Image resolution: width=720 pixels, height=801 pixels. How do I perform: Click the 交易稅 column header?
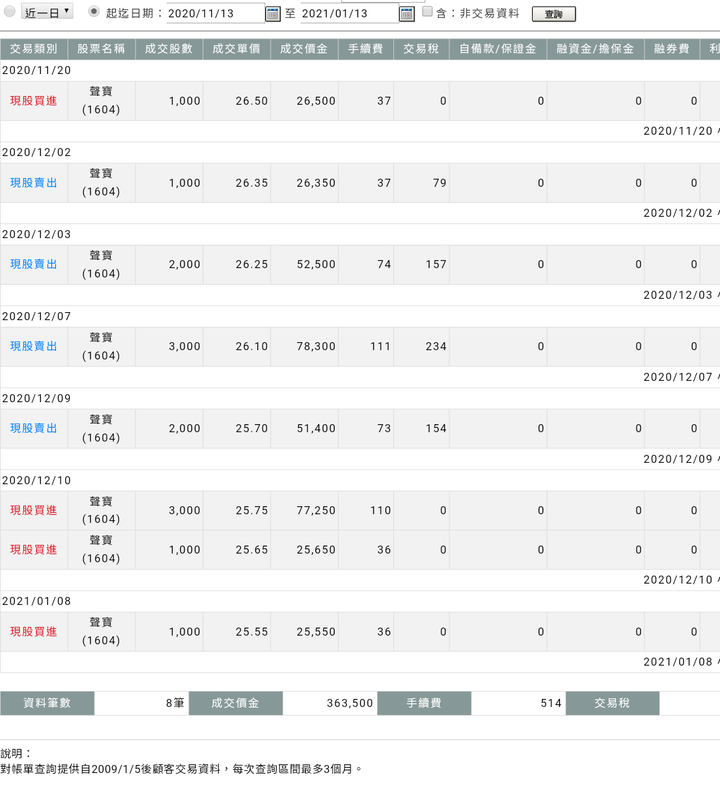coord(421,49)
